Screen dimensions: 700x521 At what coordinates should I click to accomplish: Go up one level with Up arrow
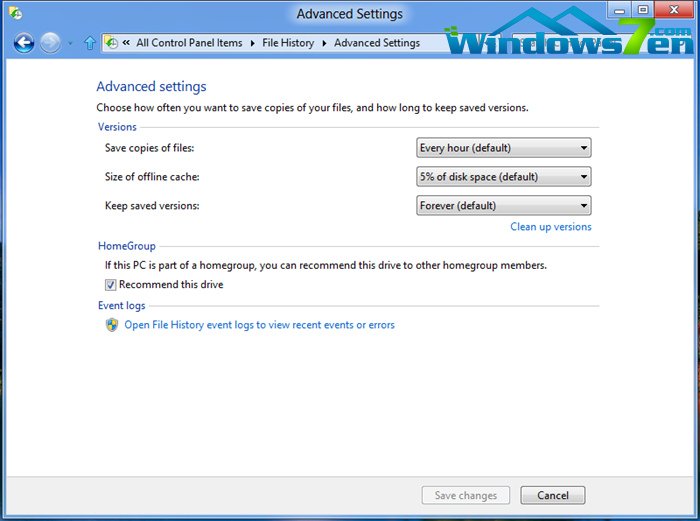tap(90, 43)
